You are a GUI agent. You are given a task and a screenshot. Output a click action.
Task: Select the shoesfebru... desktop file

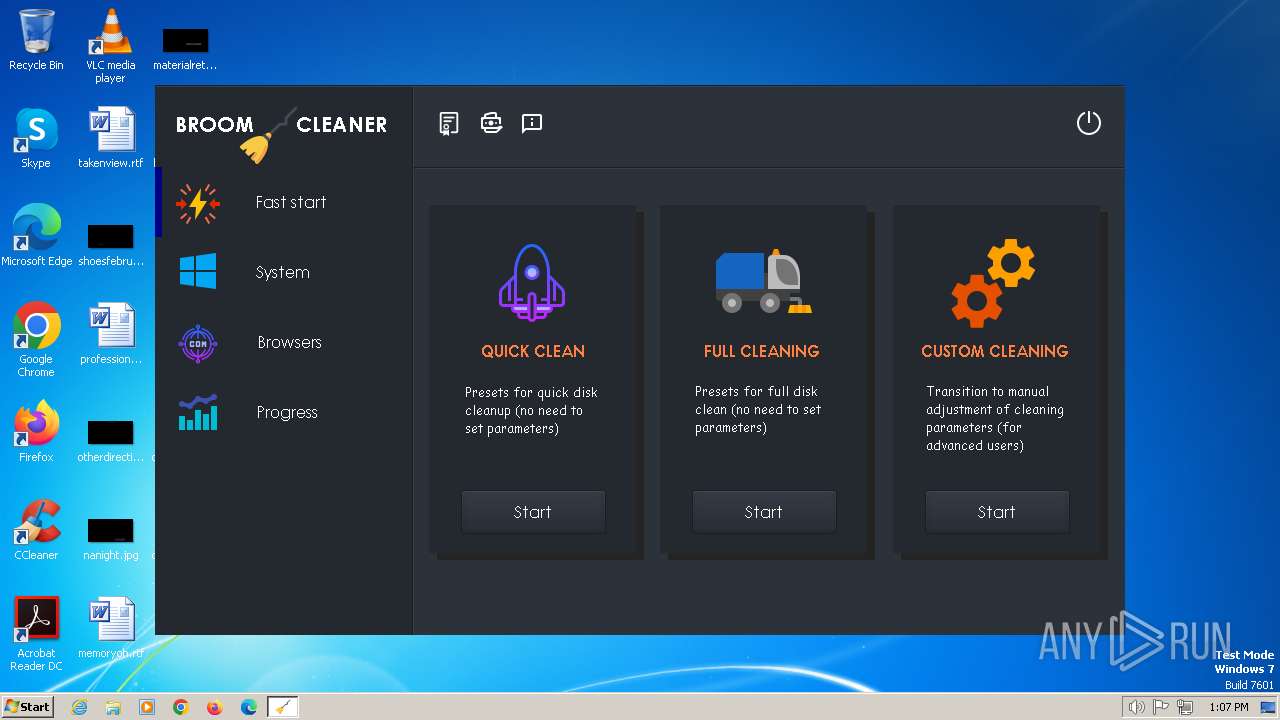[x=110, y=245]
